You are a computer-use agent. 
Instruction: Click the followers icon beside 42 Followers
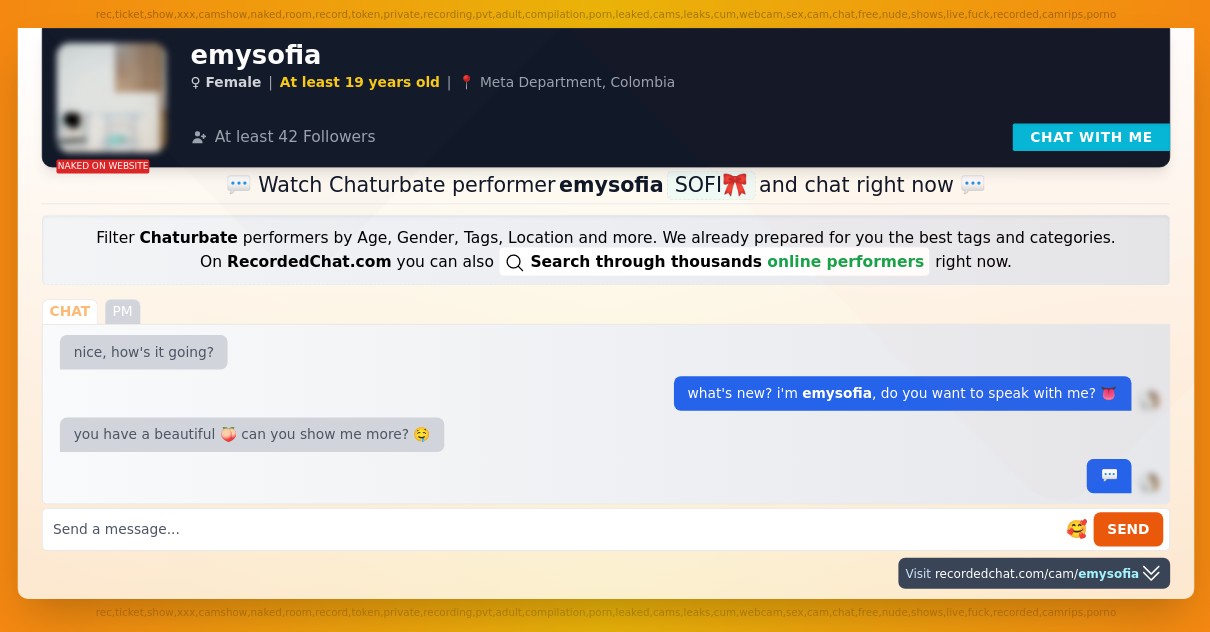click(x=199, y=137)
